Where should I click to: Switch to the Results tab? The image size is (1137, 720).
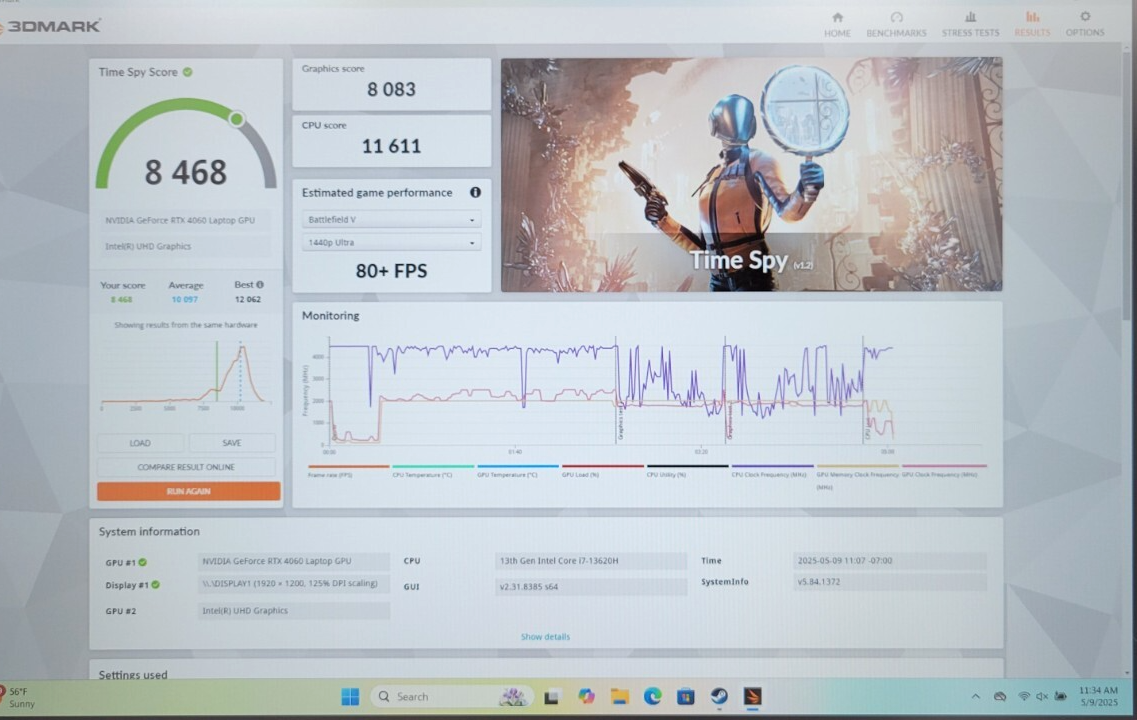1032,25
